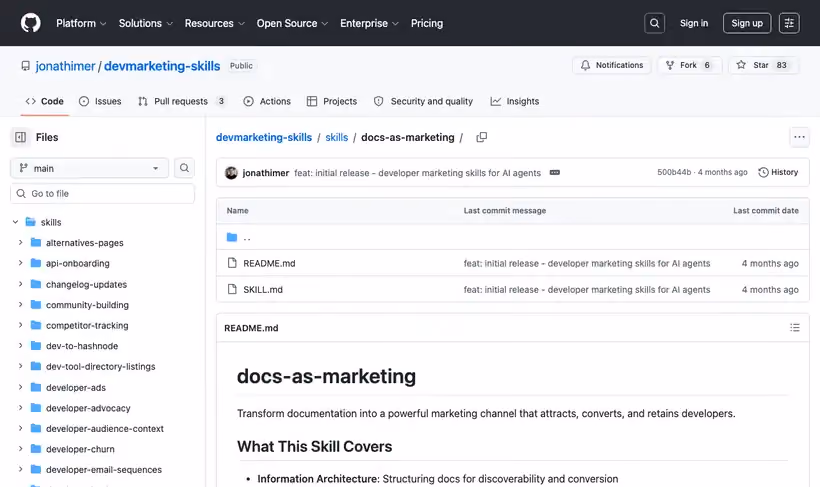Open the Solutions menu
820x487 pixels.
point(145,23)
